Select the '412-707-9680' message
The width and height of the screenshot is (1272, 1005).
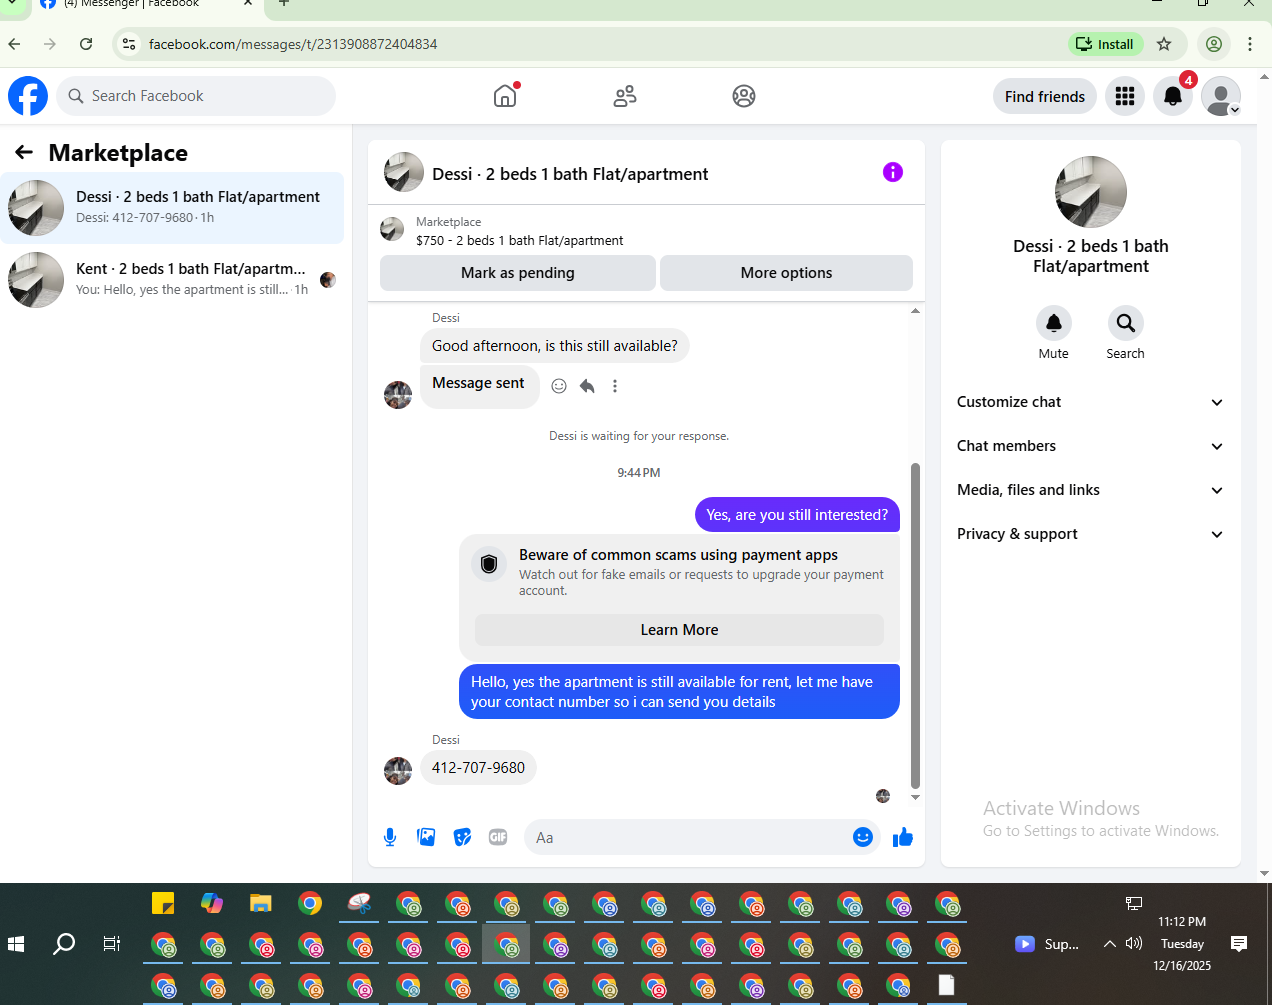[x=478, y=768]
